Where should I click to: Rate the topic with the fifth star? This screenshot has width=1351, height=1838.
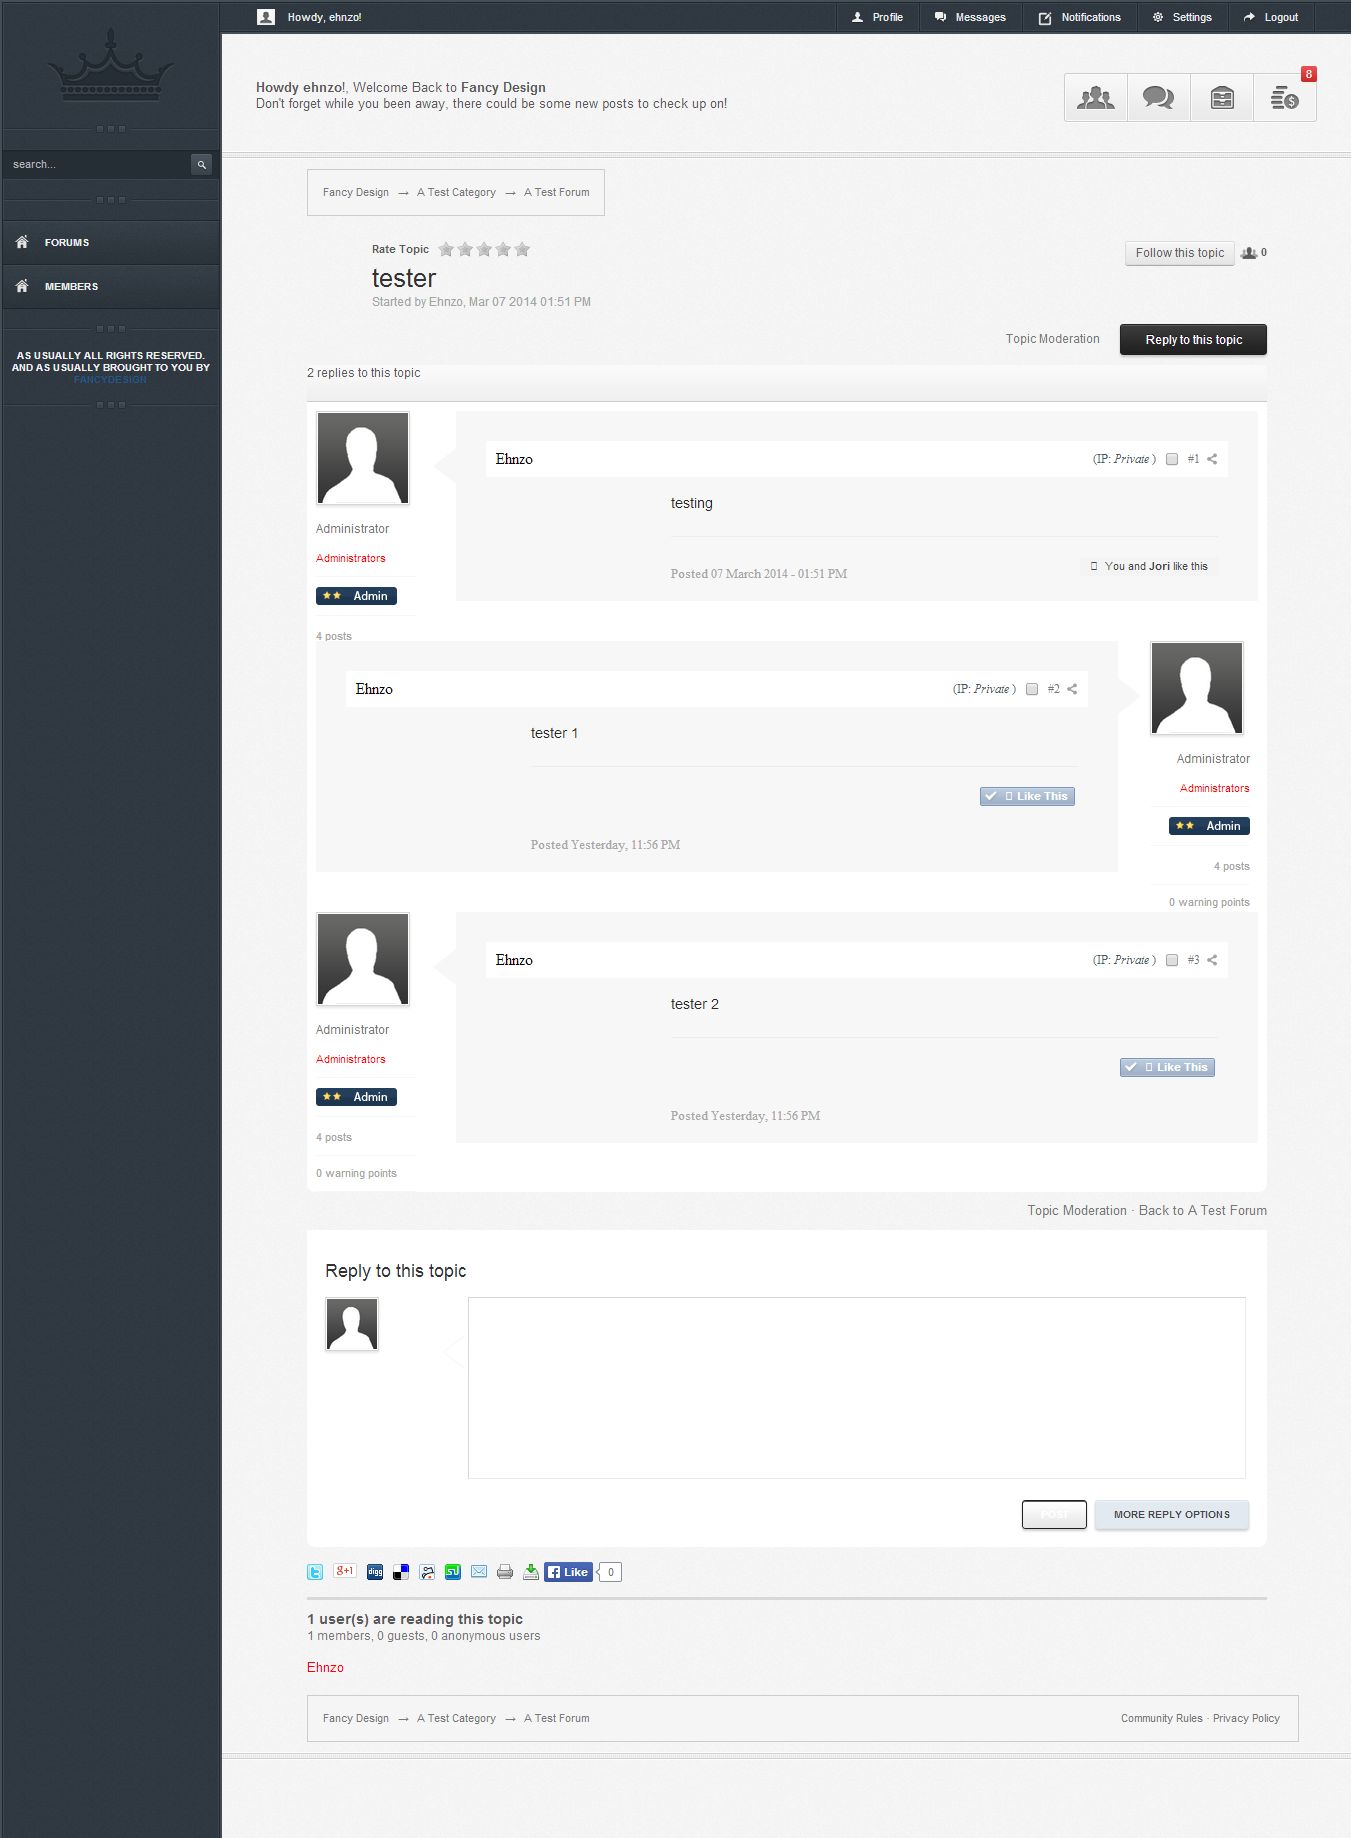522,250
